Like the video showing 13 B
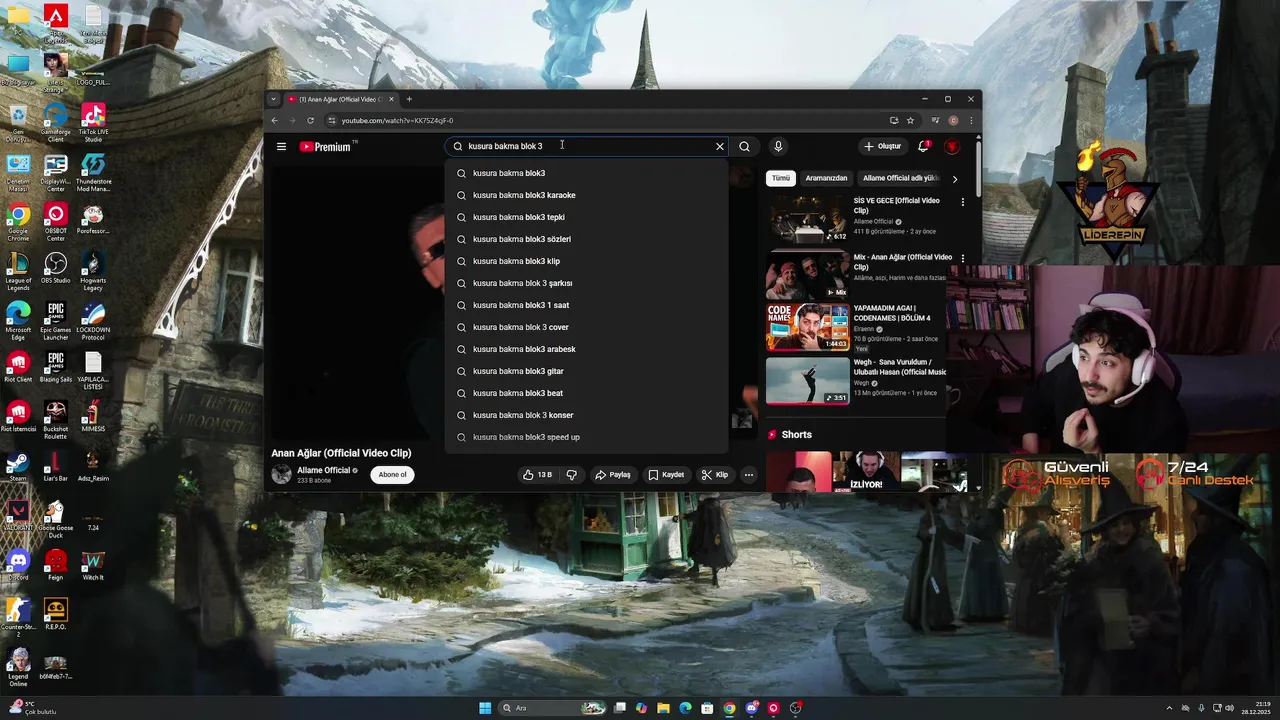The height and width of the screenshot is (720, 1280). [x=537, y=475]
